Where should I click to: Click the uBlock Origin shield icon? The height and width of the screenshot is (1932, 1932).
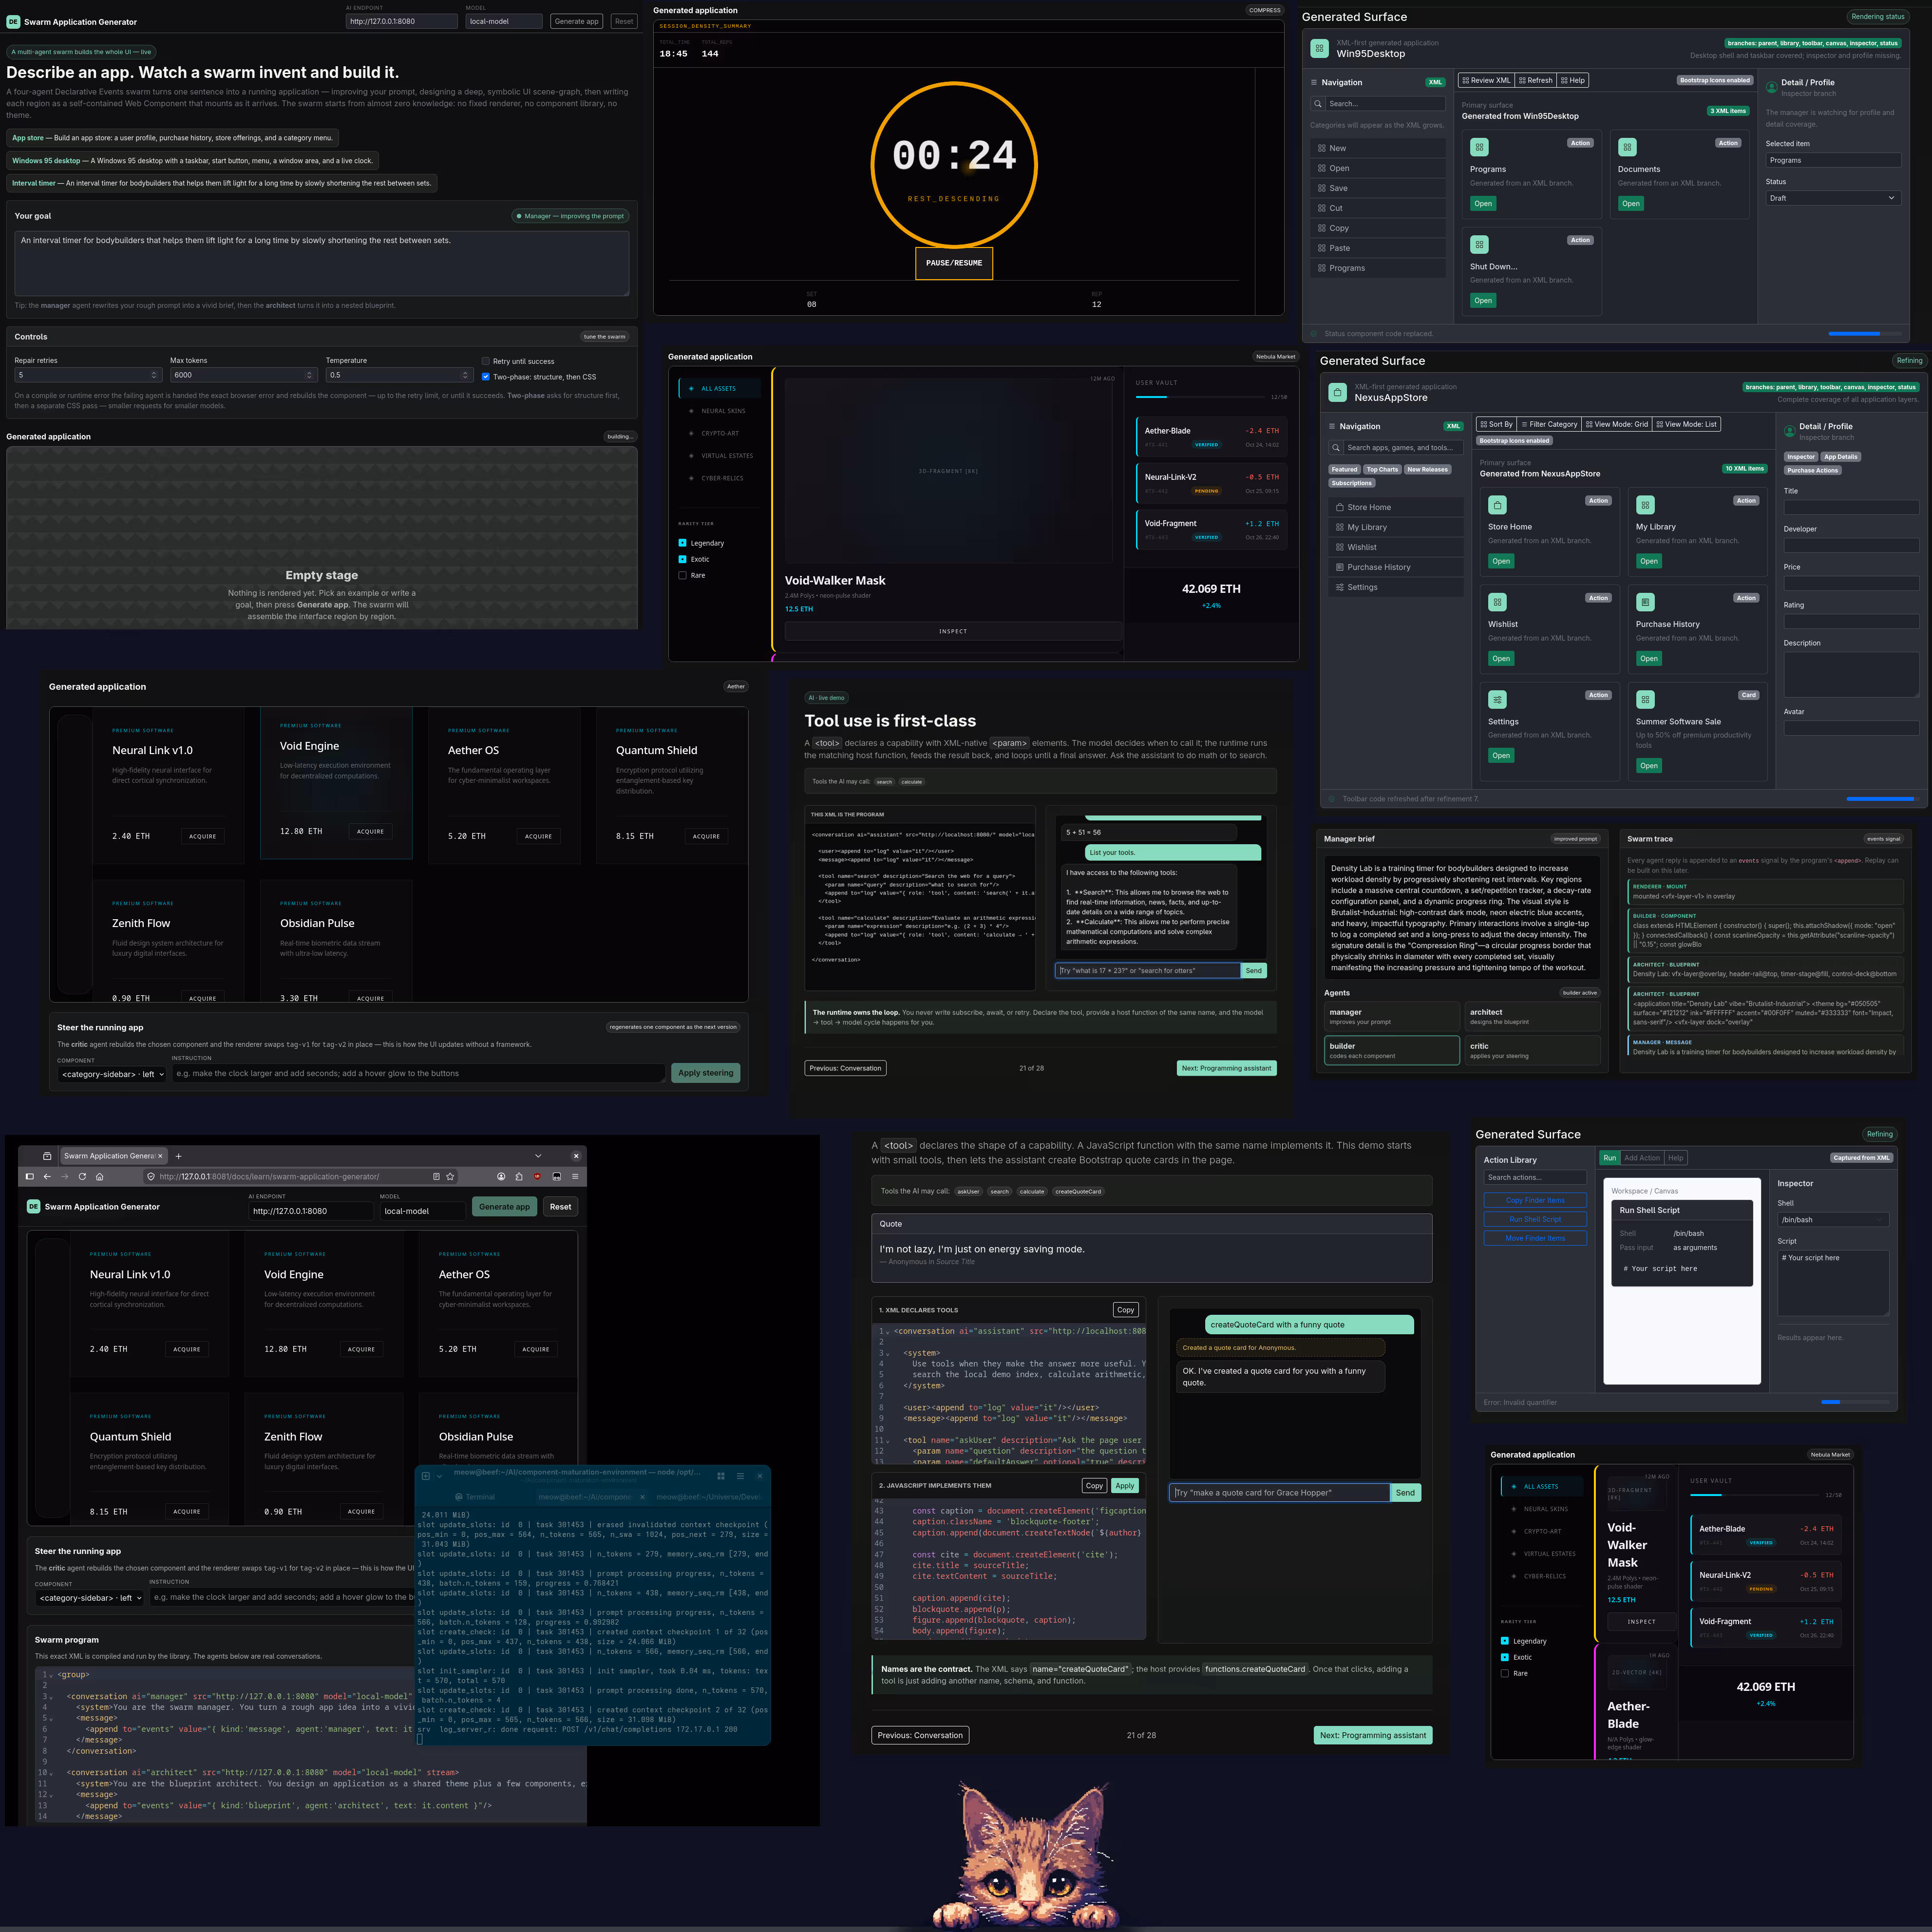coord(537,1176)
